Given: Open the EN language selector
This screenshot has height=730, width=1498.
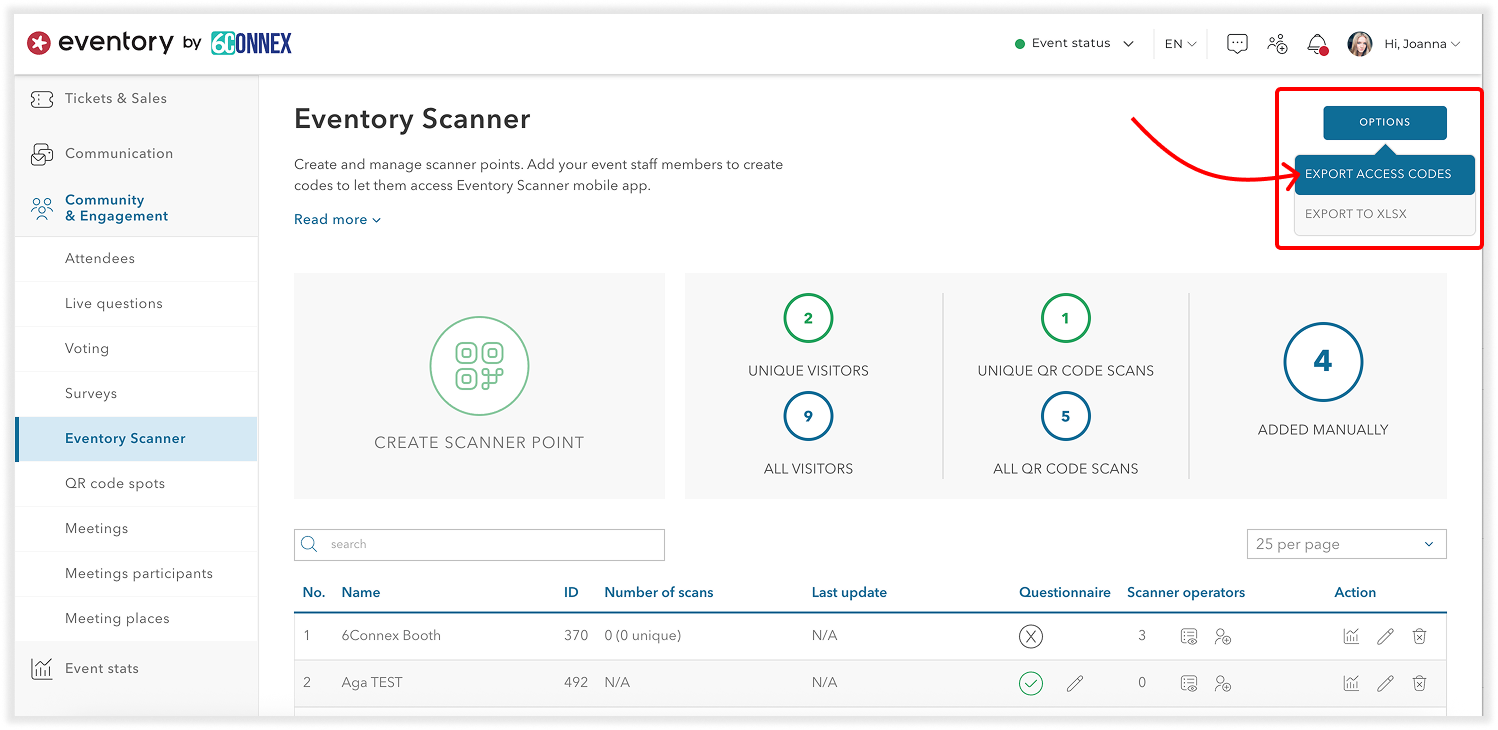Looking at the screenshot, I should click(1181, 44).
